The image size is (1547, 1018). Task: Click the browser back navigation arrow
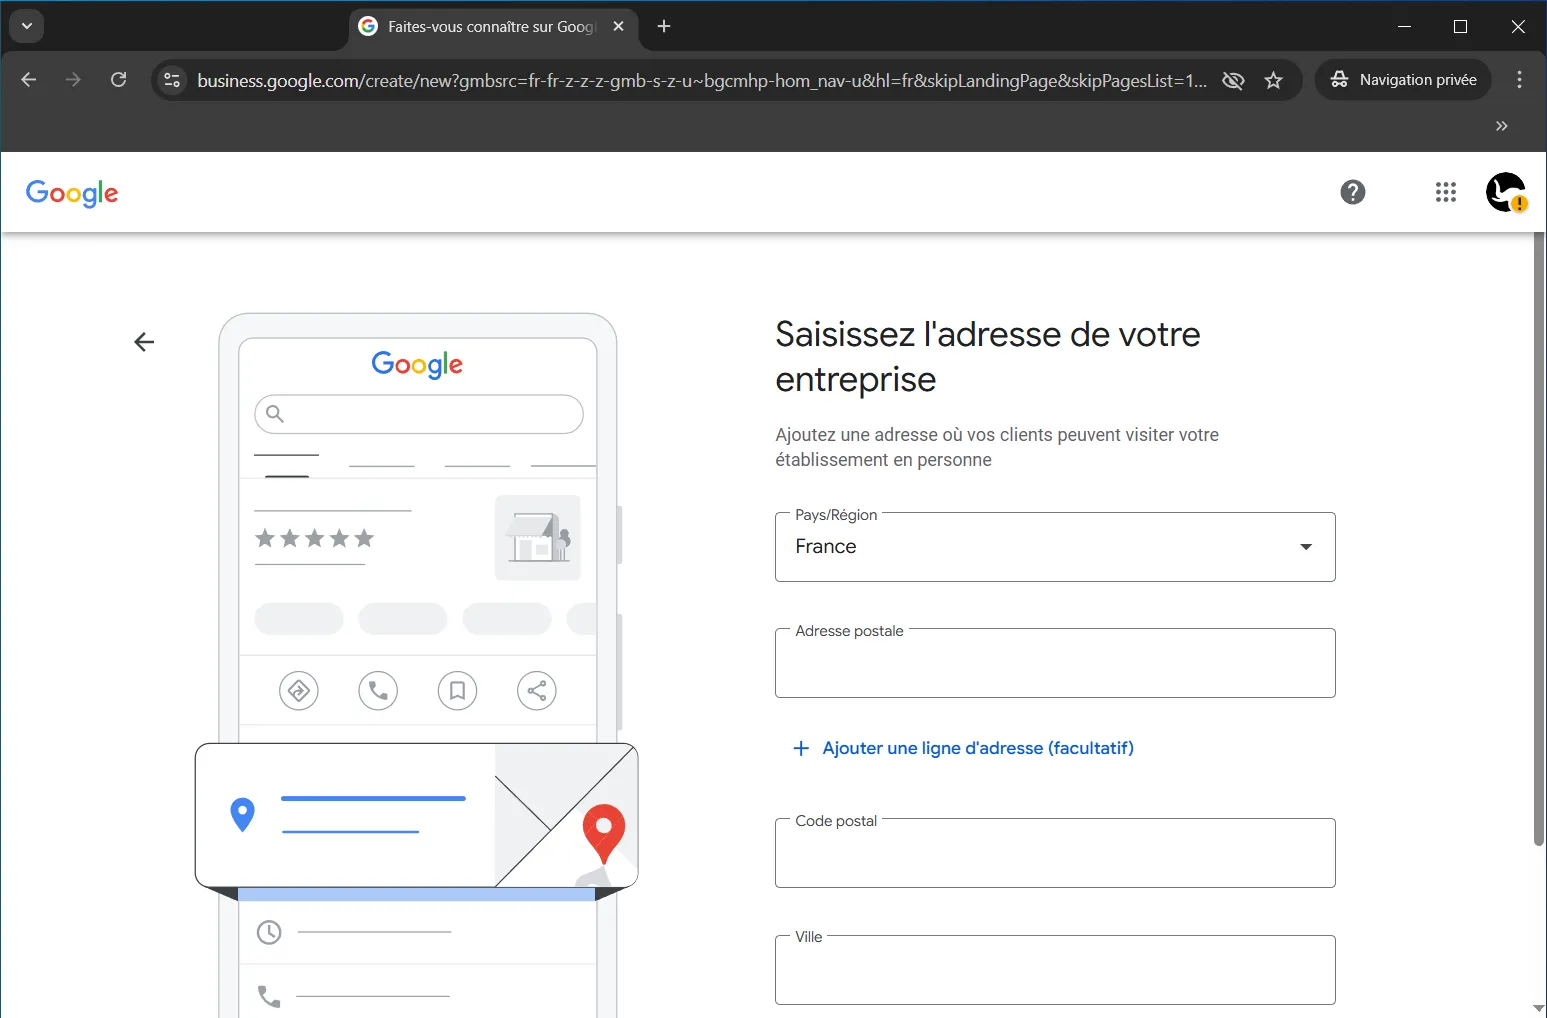(29, 80)
